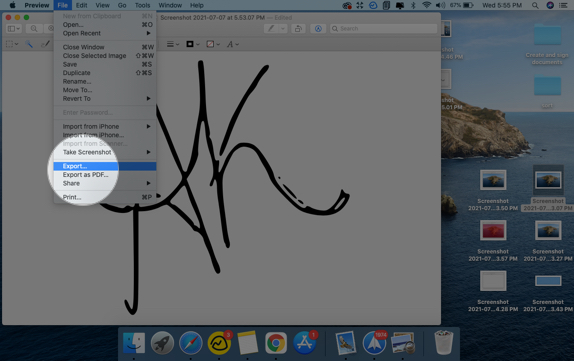This screenshot has width=574, height=361.
Task: Open the rectangular selection tool dropdown
Action: (x=12, y=44)
